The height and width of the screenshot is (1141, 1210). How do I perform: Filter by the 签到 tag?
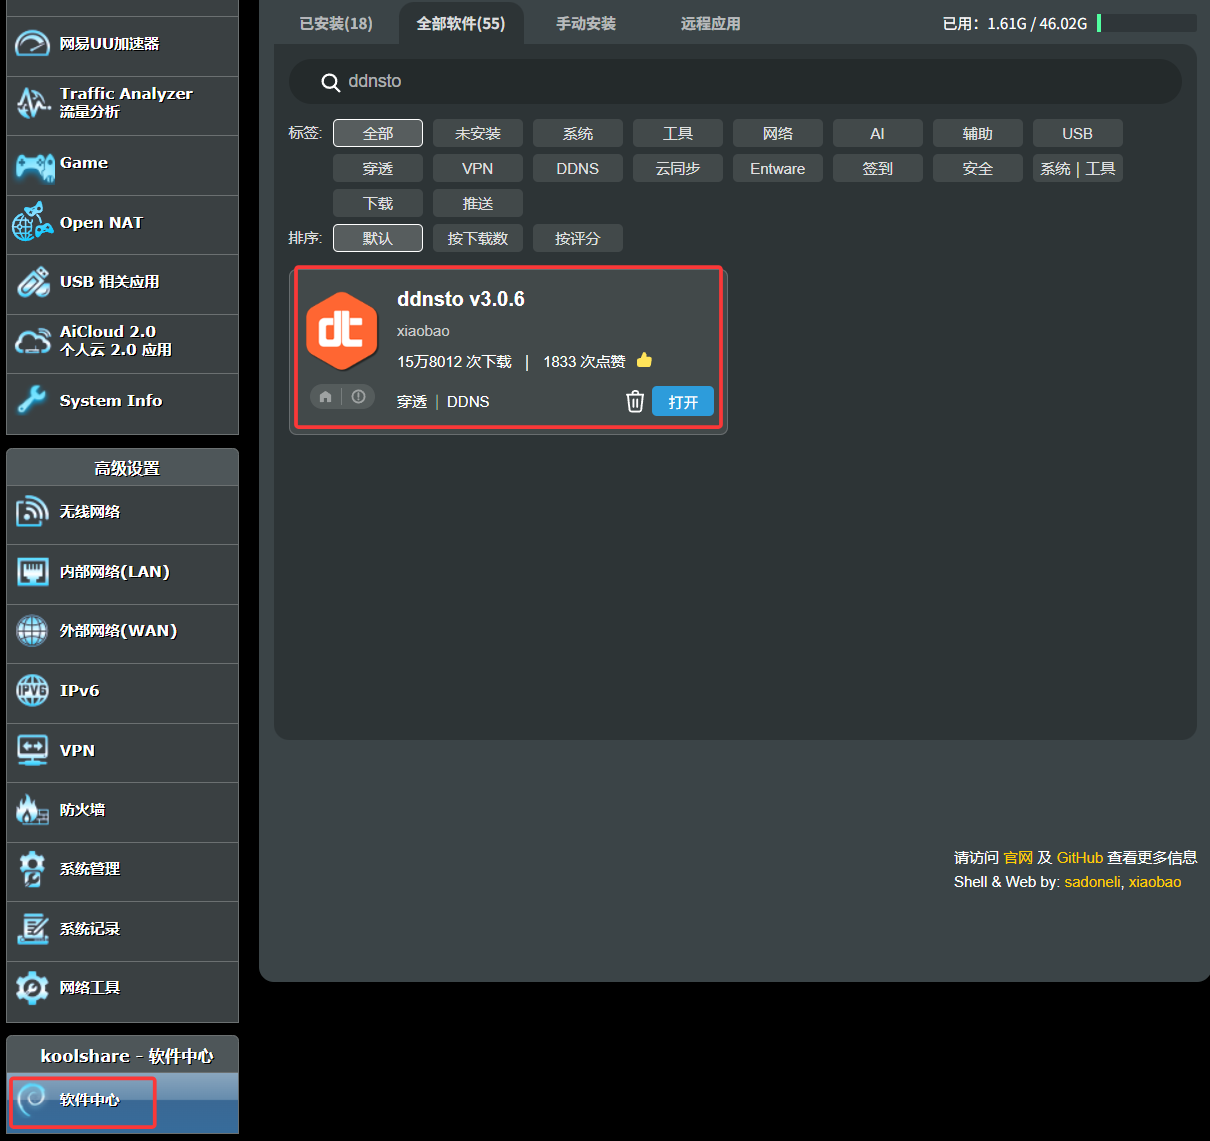click(x=878, y=168)
